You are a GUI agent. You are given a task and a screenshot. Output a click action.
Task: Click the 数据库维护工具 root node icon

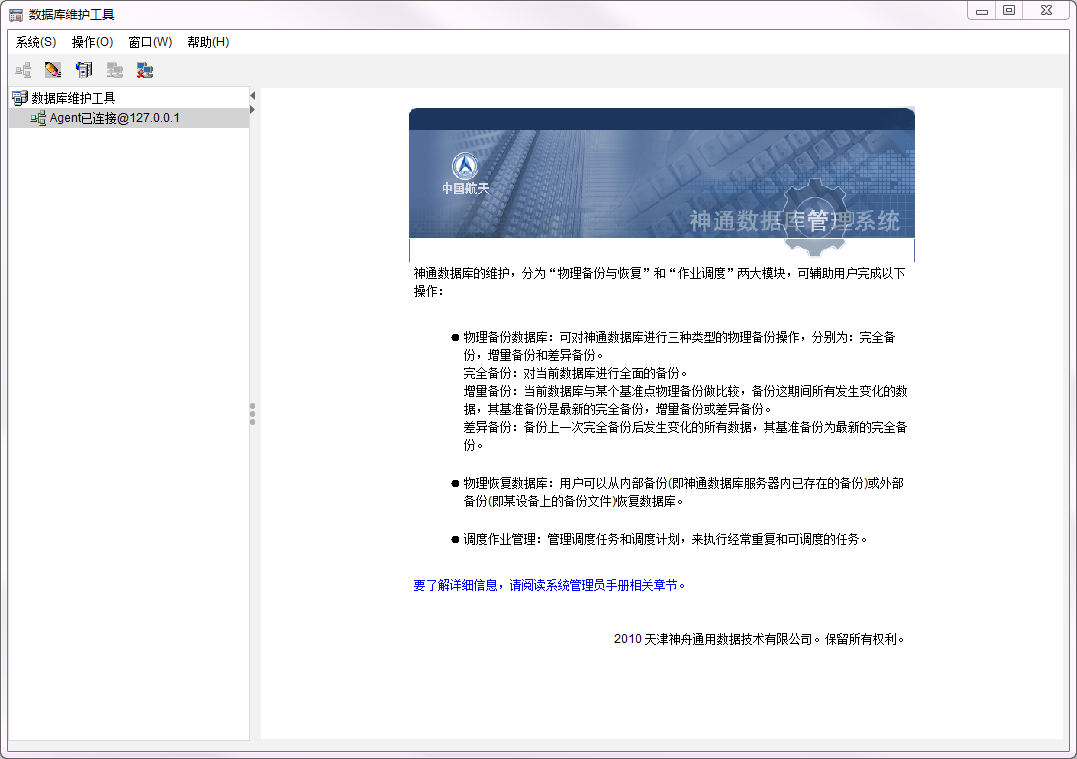20,98
